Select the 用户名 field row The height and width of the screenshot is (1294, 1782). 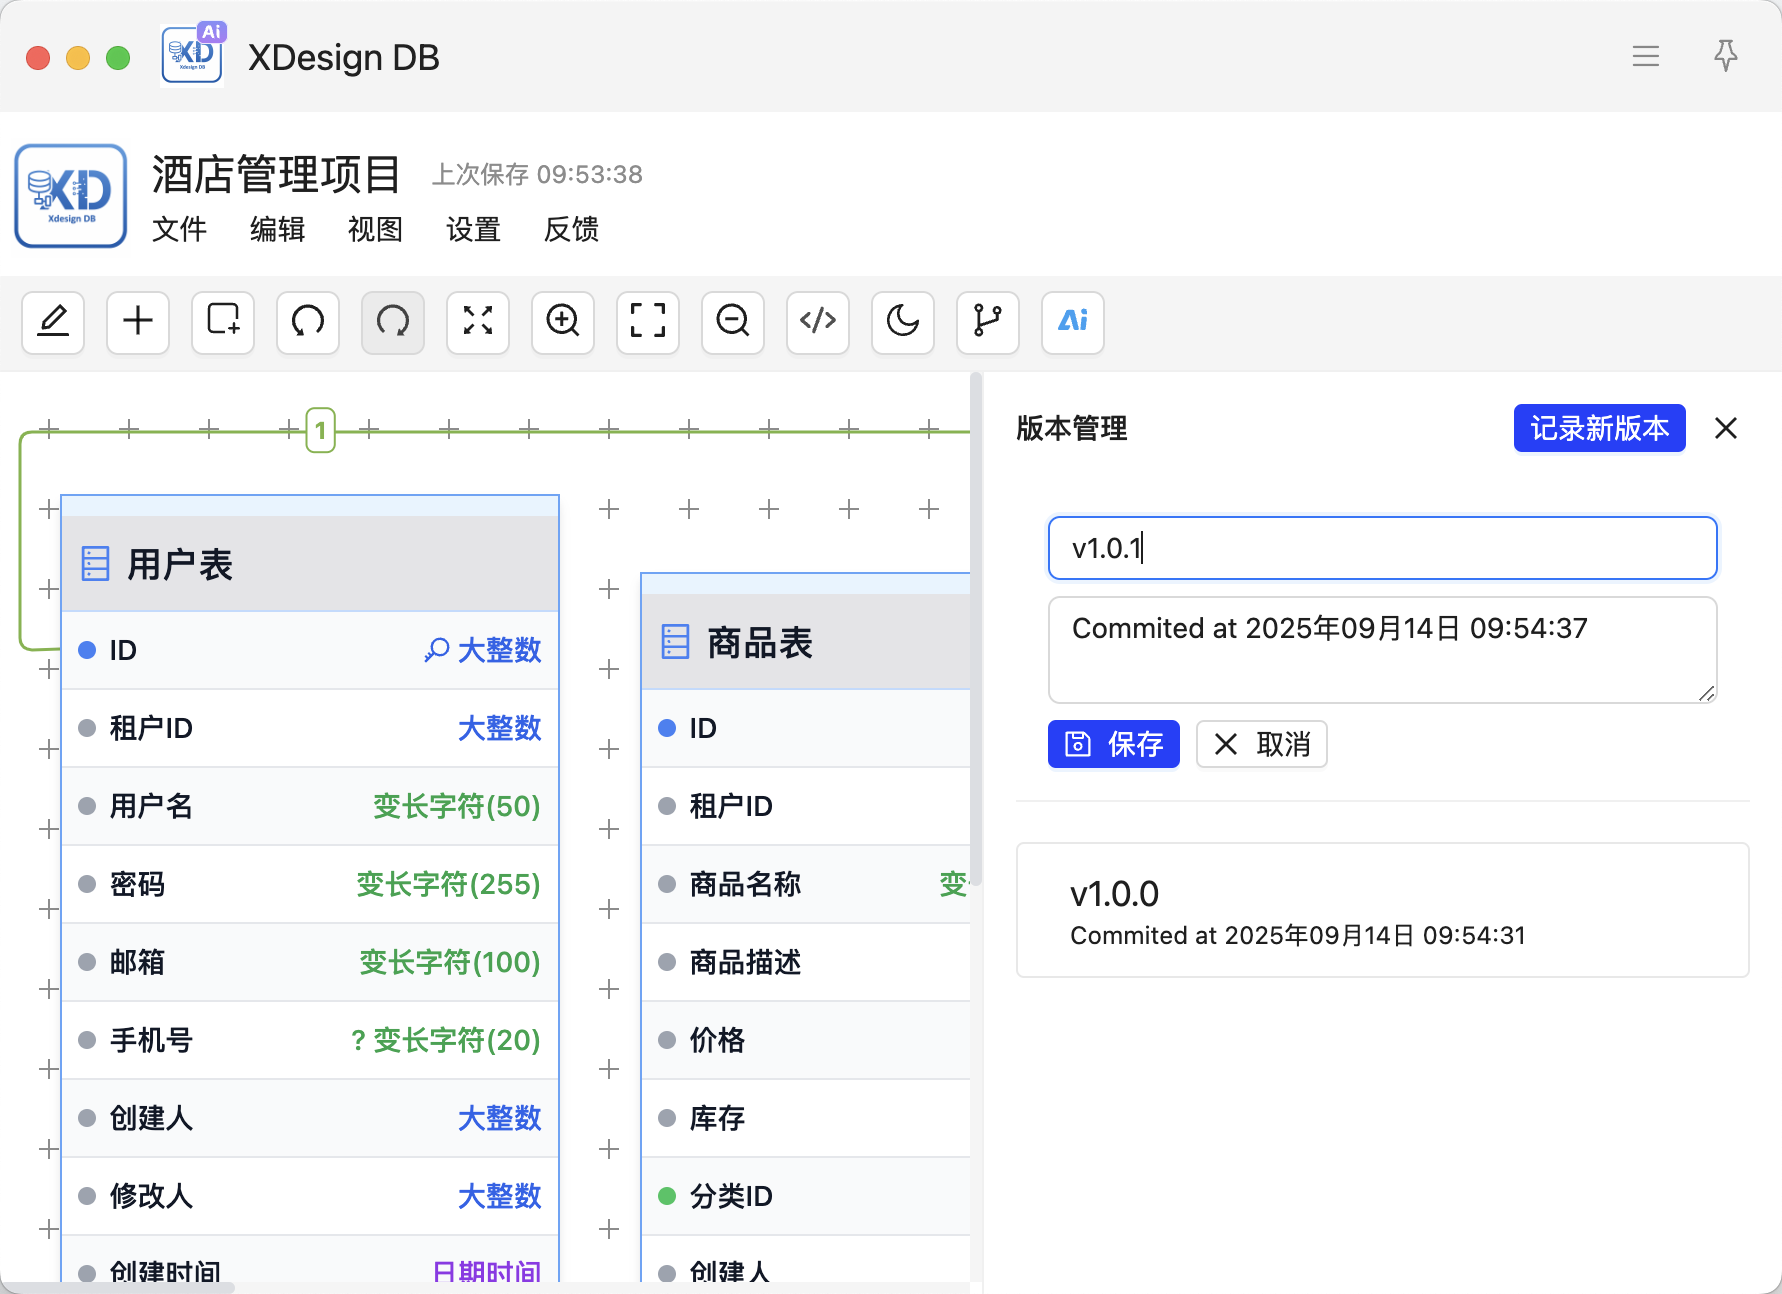coord(310,806)
